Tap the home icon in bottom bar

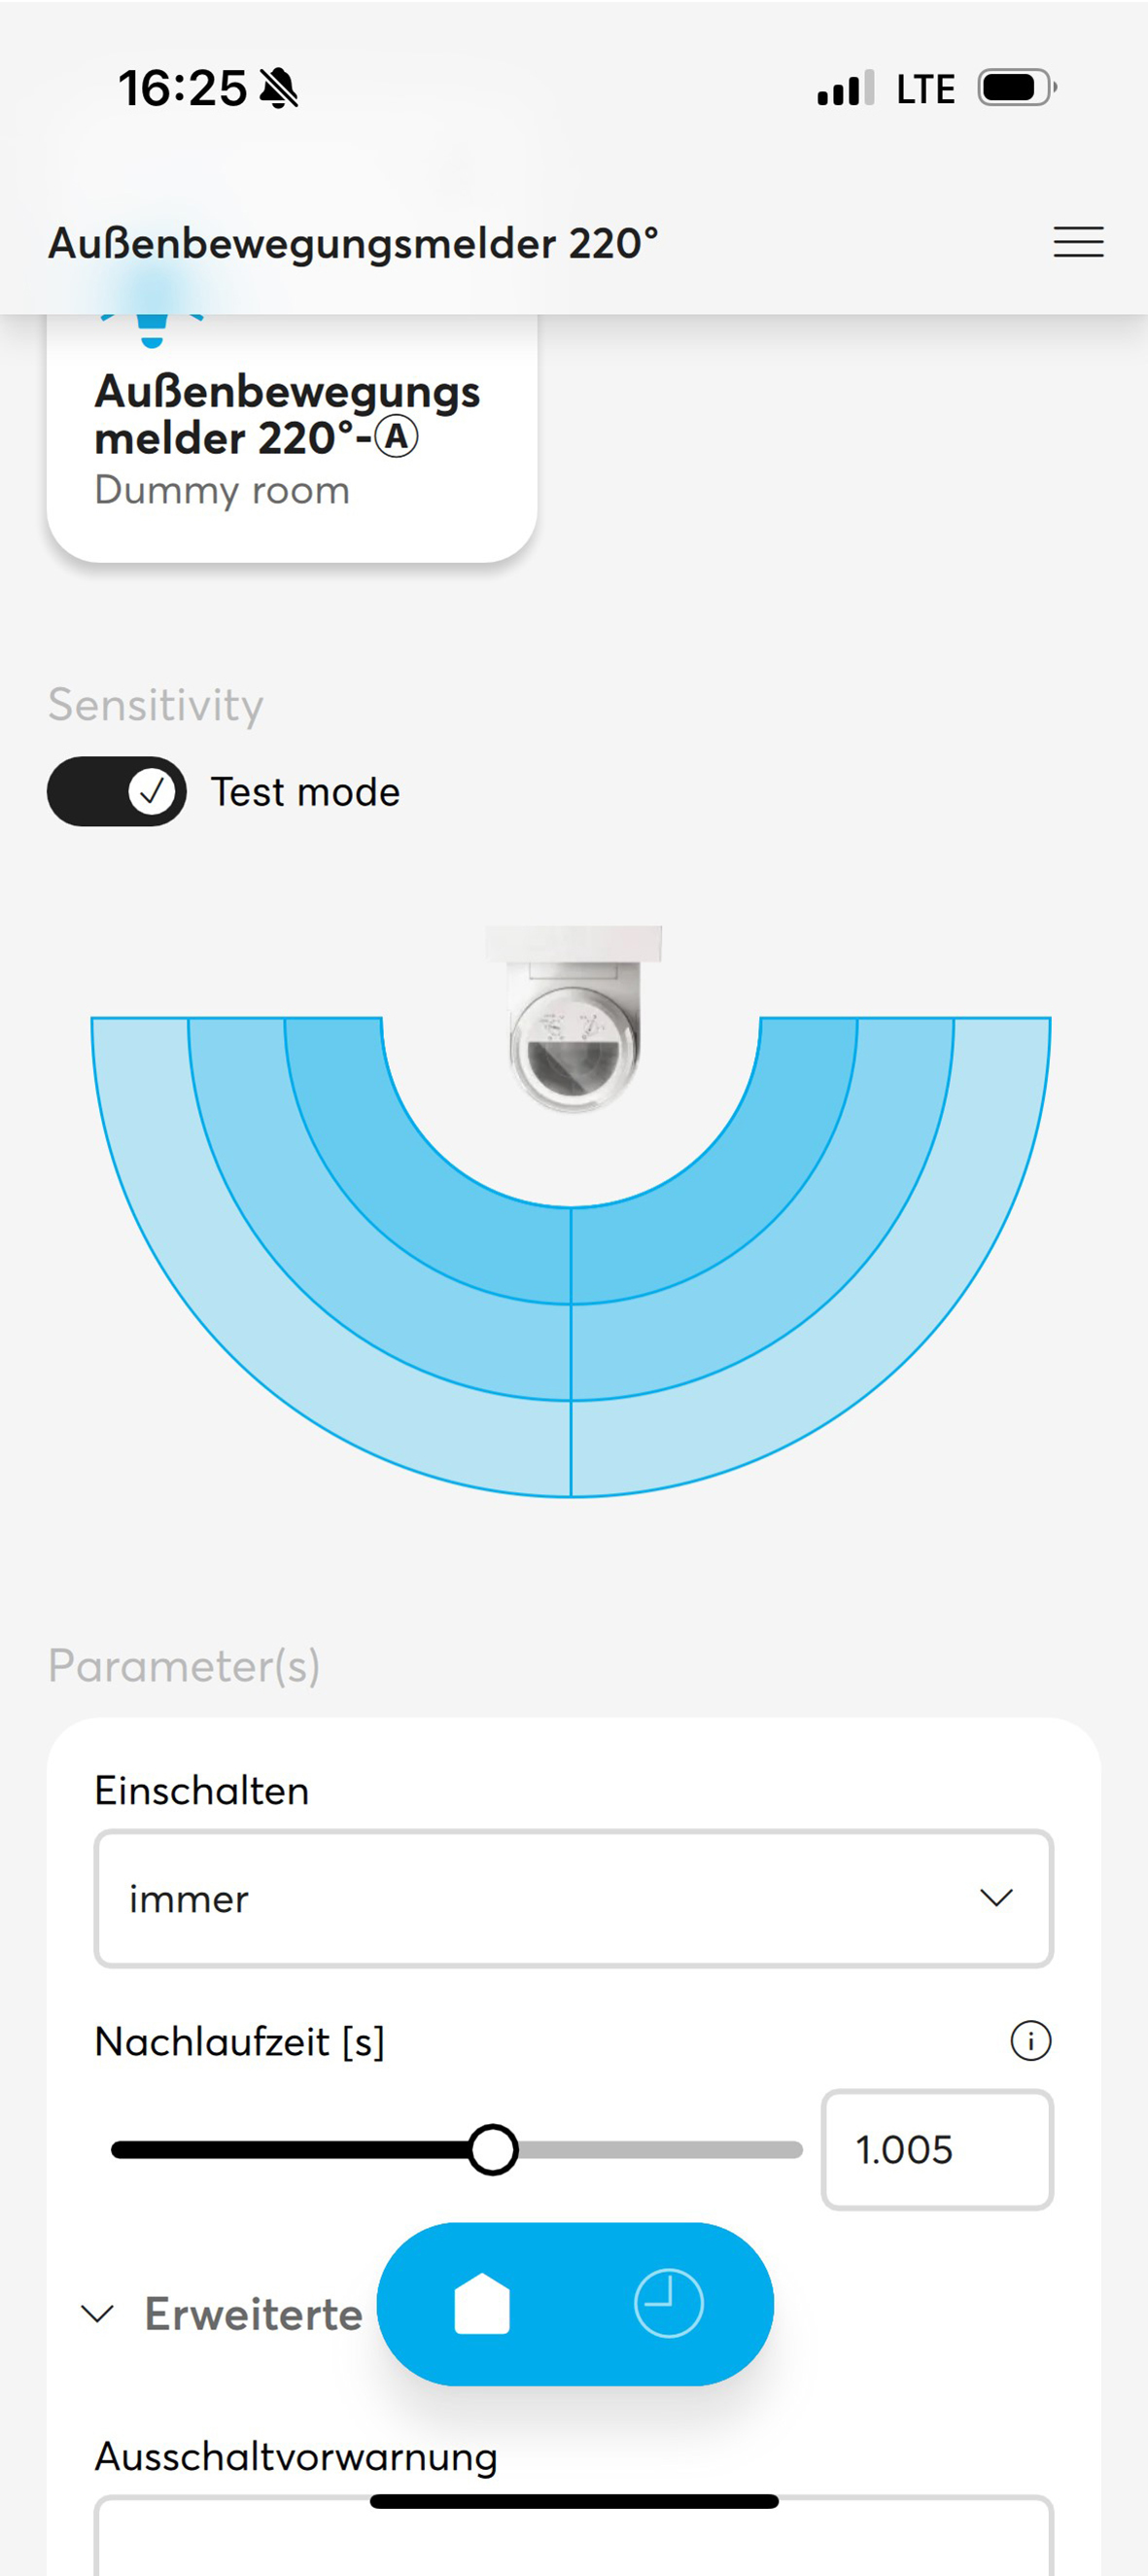[482, 2303]
